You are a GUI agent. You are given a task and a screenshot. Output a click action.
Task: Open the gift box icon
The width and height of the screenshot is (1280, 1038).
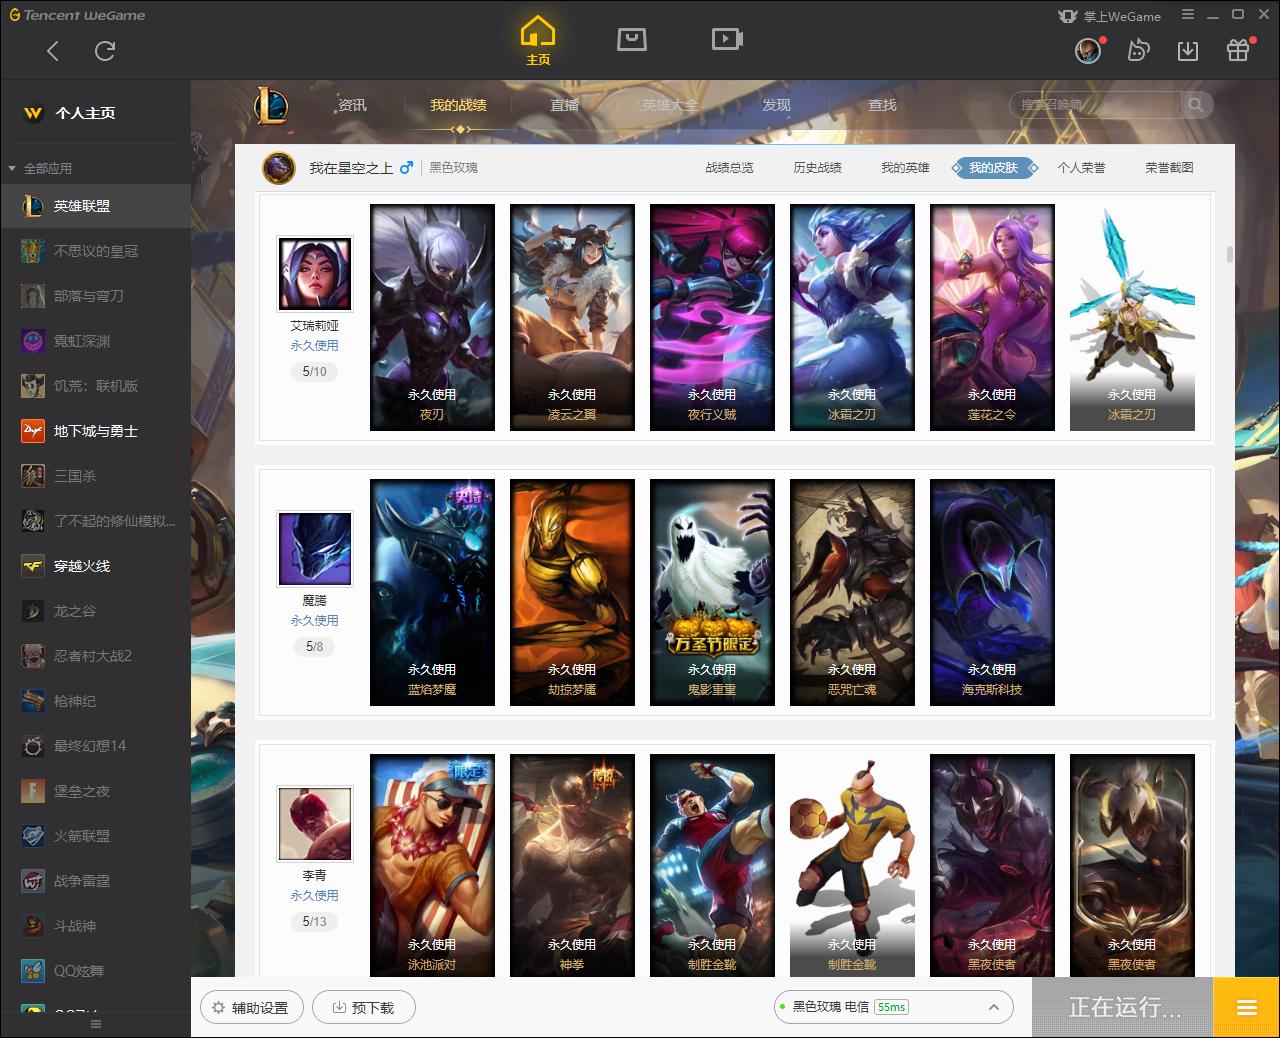1238,50
